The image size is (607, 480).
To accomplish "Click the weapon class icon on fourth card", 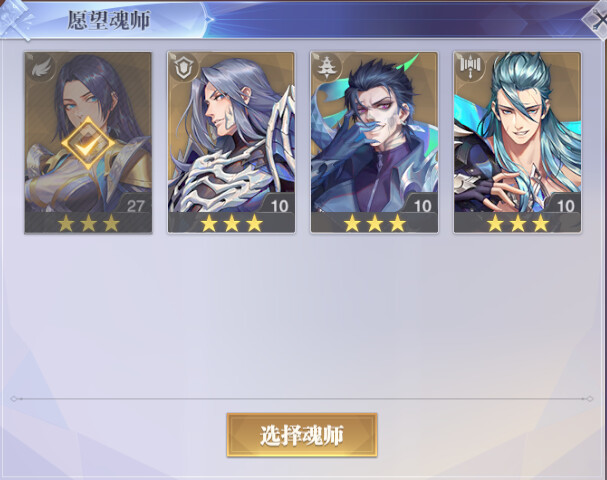I will coord(471,67).
